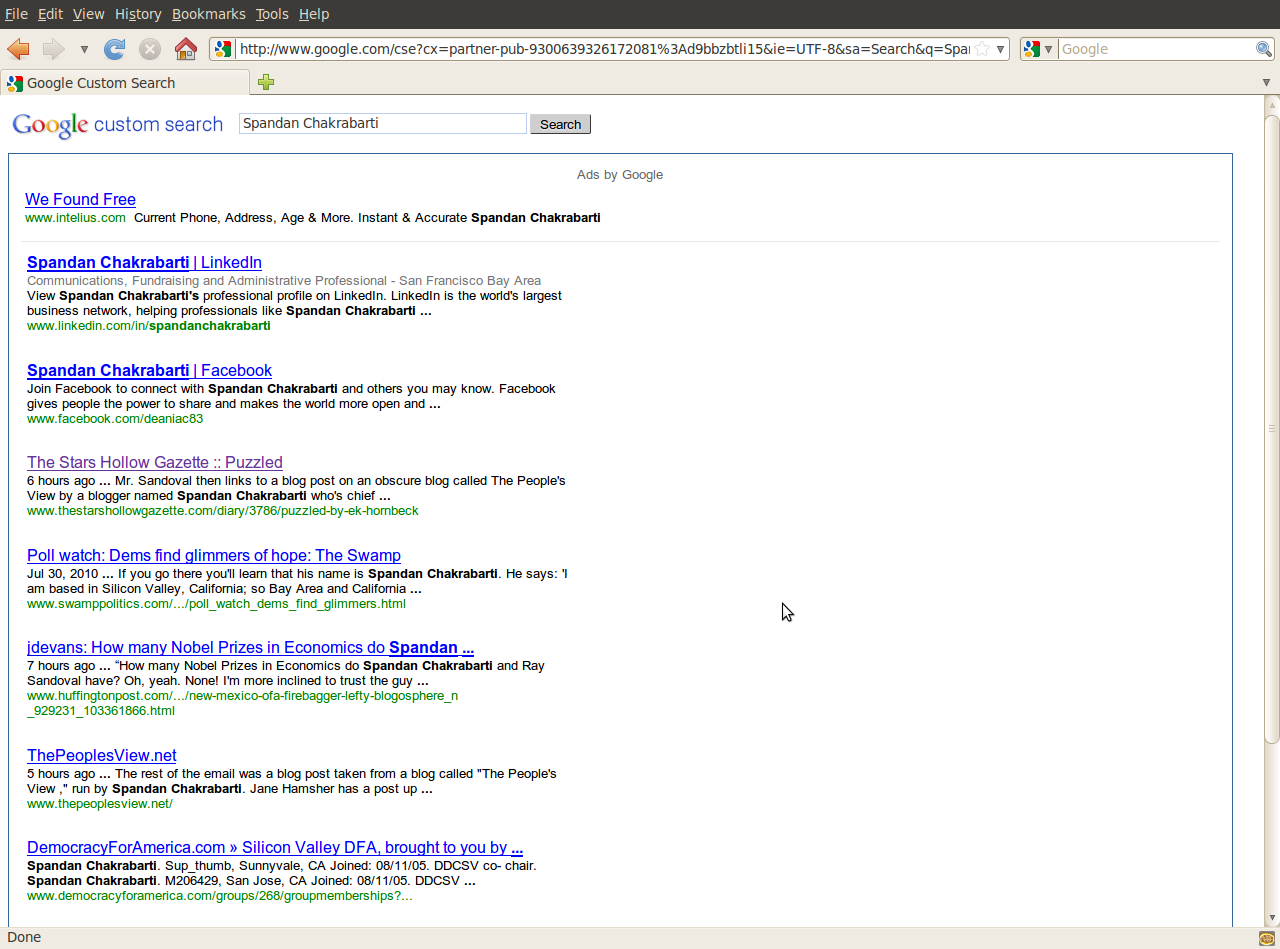Viewport: 1280px width, 949px height.
Task: Click the 'Done' status bar text
Action: (x=24, y=937)
